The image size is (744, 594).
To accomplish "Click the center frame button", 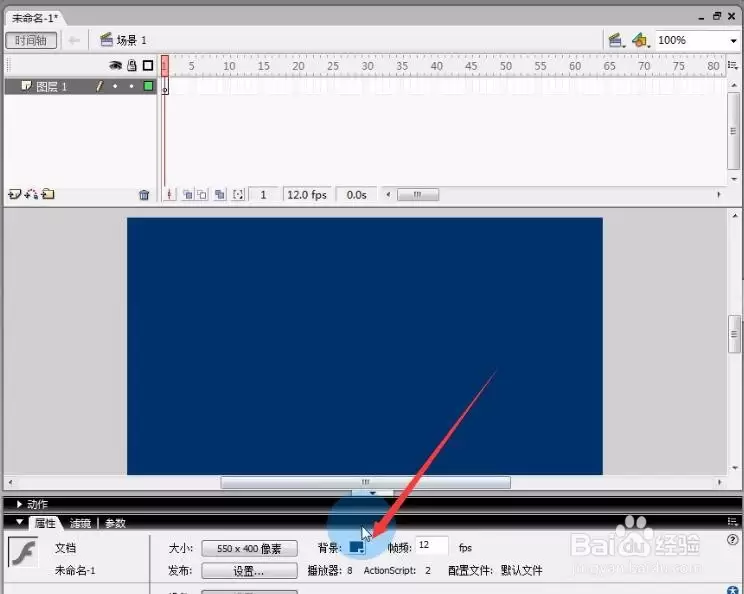I will click(170, 195).
